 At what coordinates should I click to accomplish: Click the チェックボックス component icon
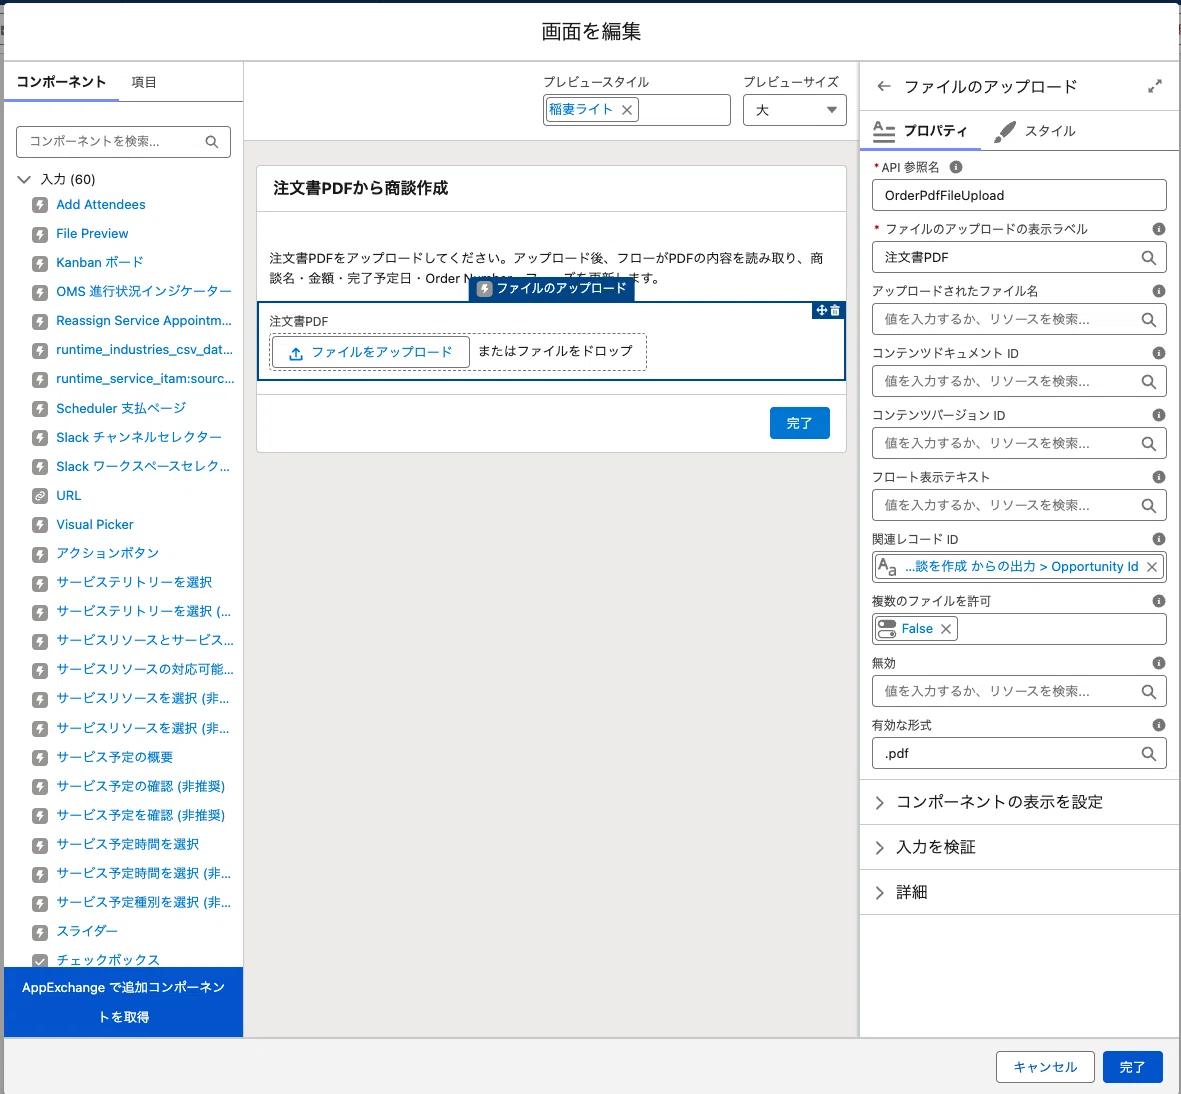[40, 961]
